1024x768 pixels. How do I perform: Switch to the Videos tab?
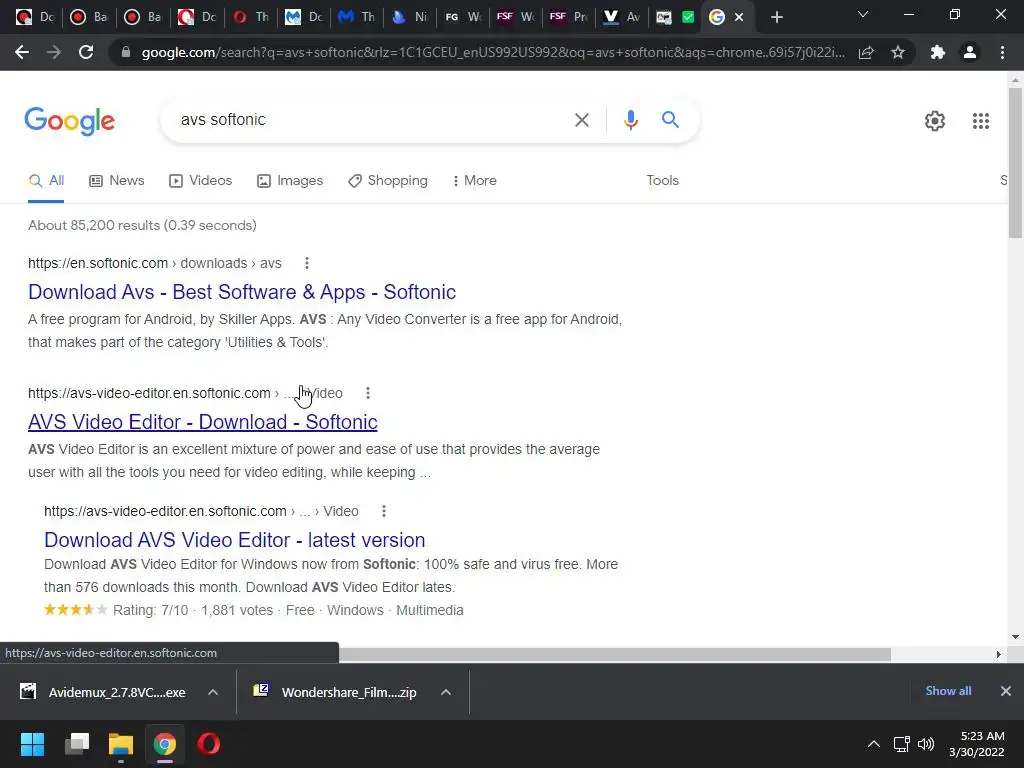point(200,181)
